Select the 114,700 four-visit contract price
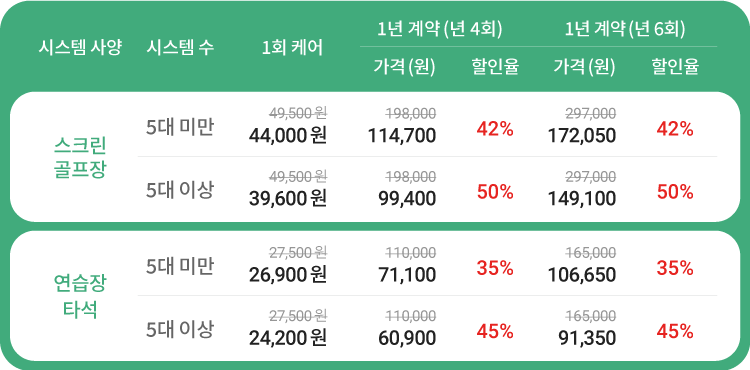The width and height of the screenshot is (750, 370). pyautogui.click(x=402, y=136)
